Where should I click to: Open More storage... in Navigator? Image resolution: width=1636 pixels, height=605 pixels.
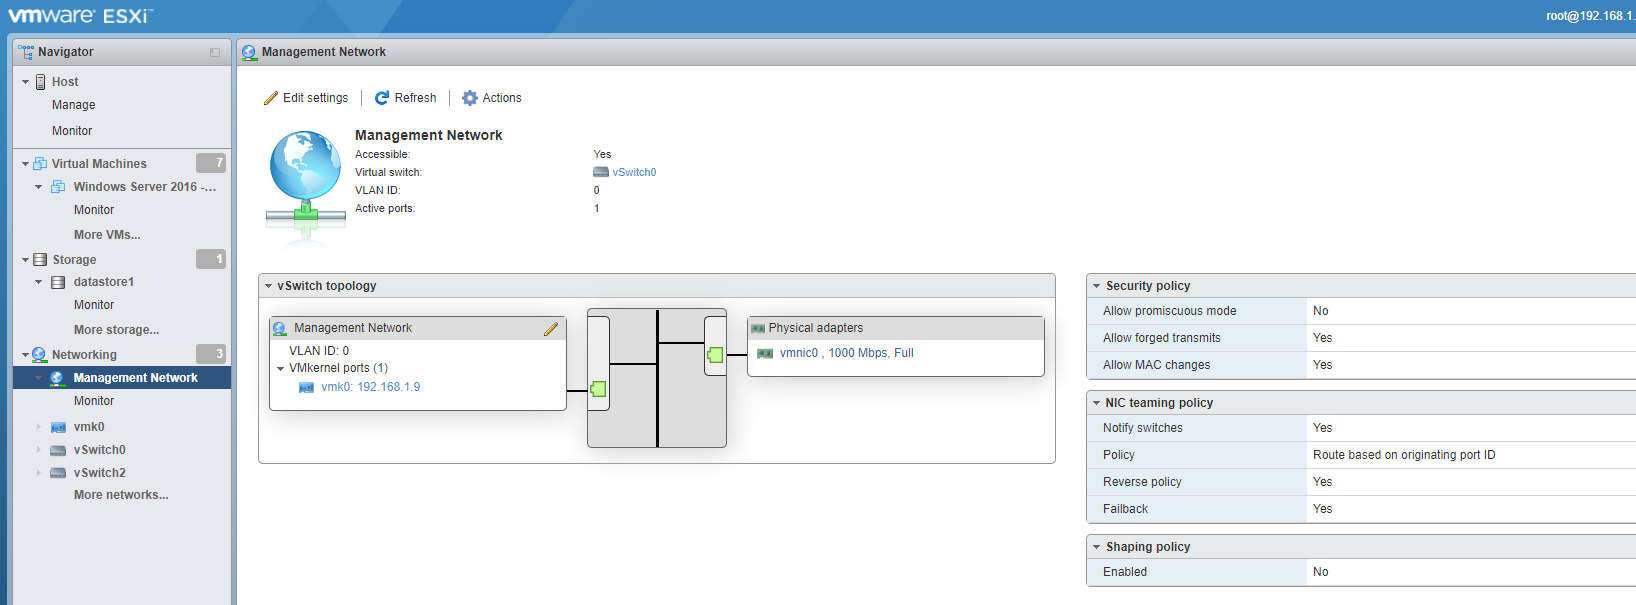(x=116, y=330)
